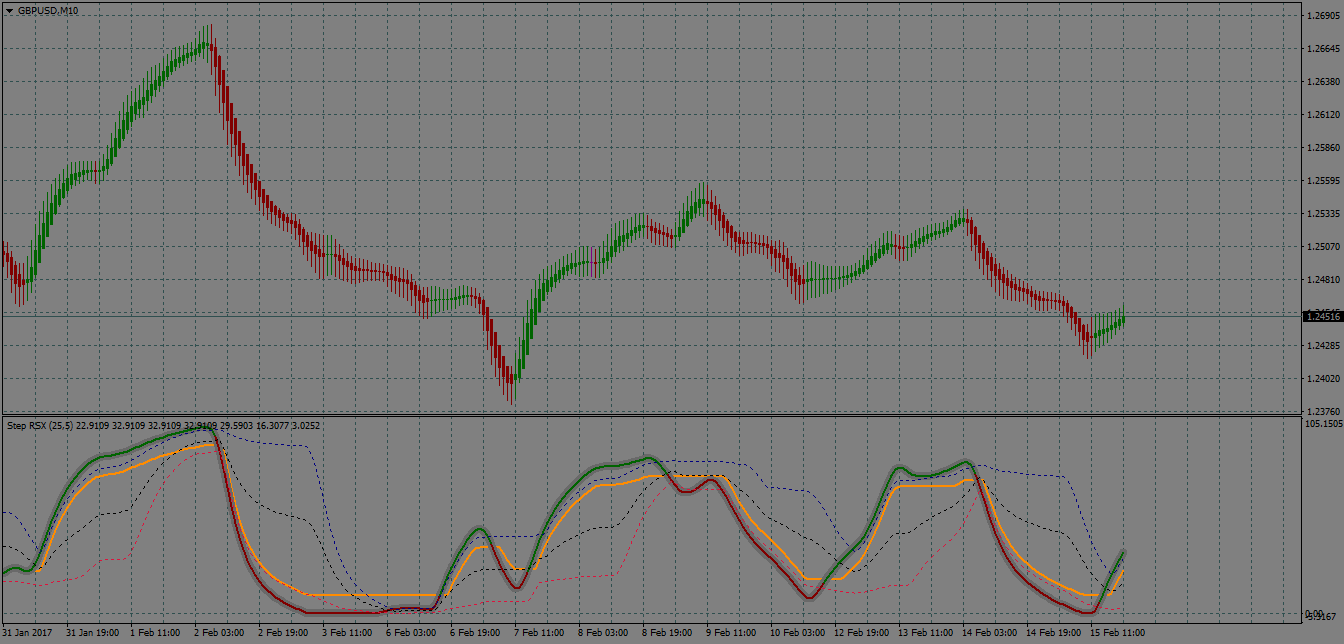
Task: Click price level 1.24810 on the axis
Action: click(1324, 279)
